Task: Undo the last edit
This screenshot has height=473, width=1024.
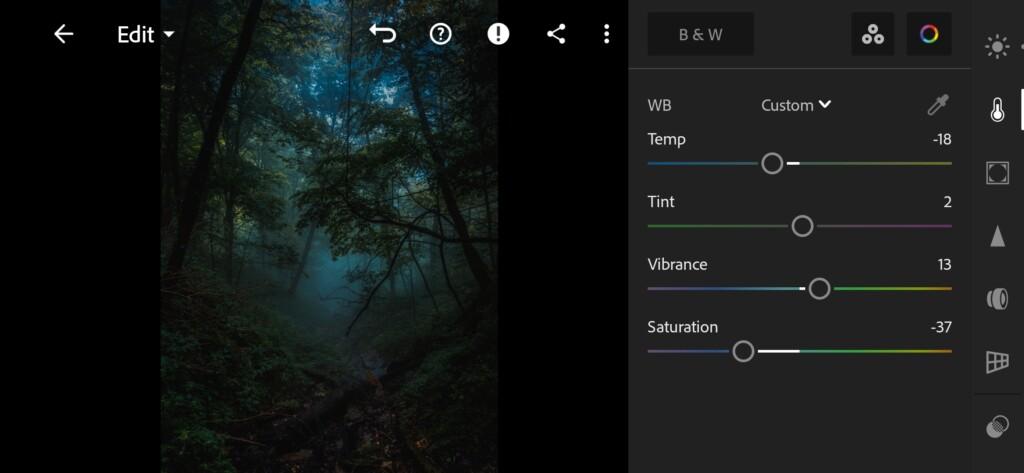Action: tap(383, 34)
